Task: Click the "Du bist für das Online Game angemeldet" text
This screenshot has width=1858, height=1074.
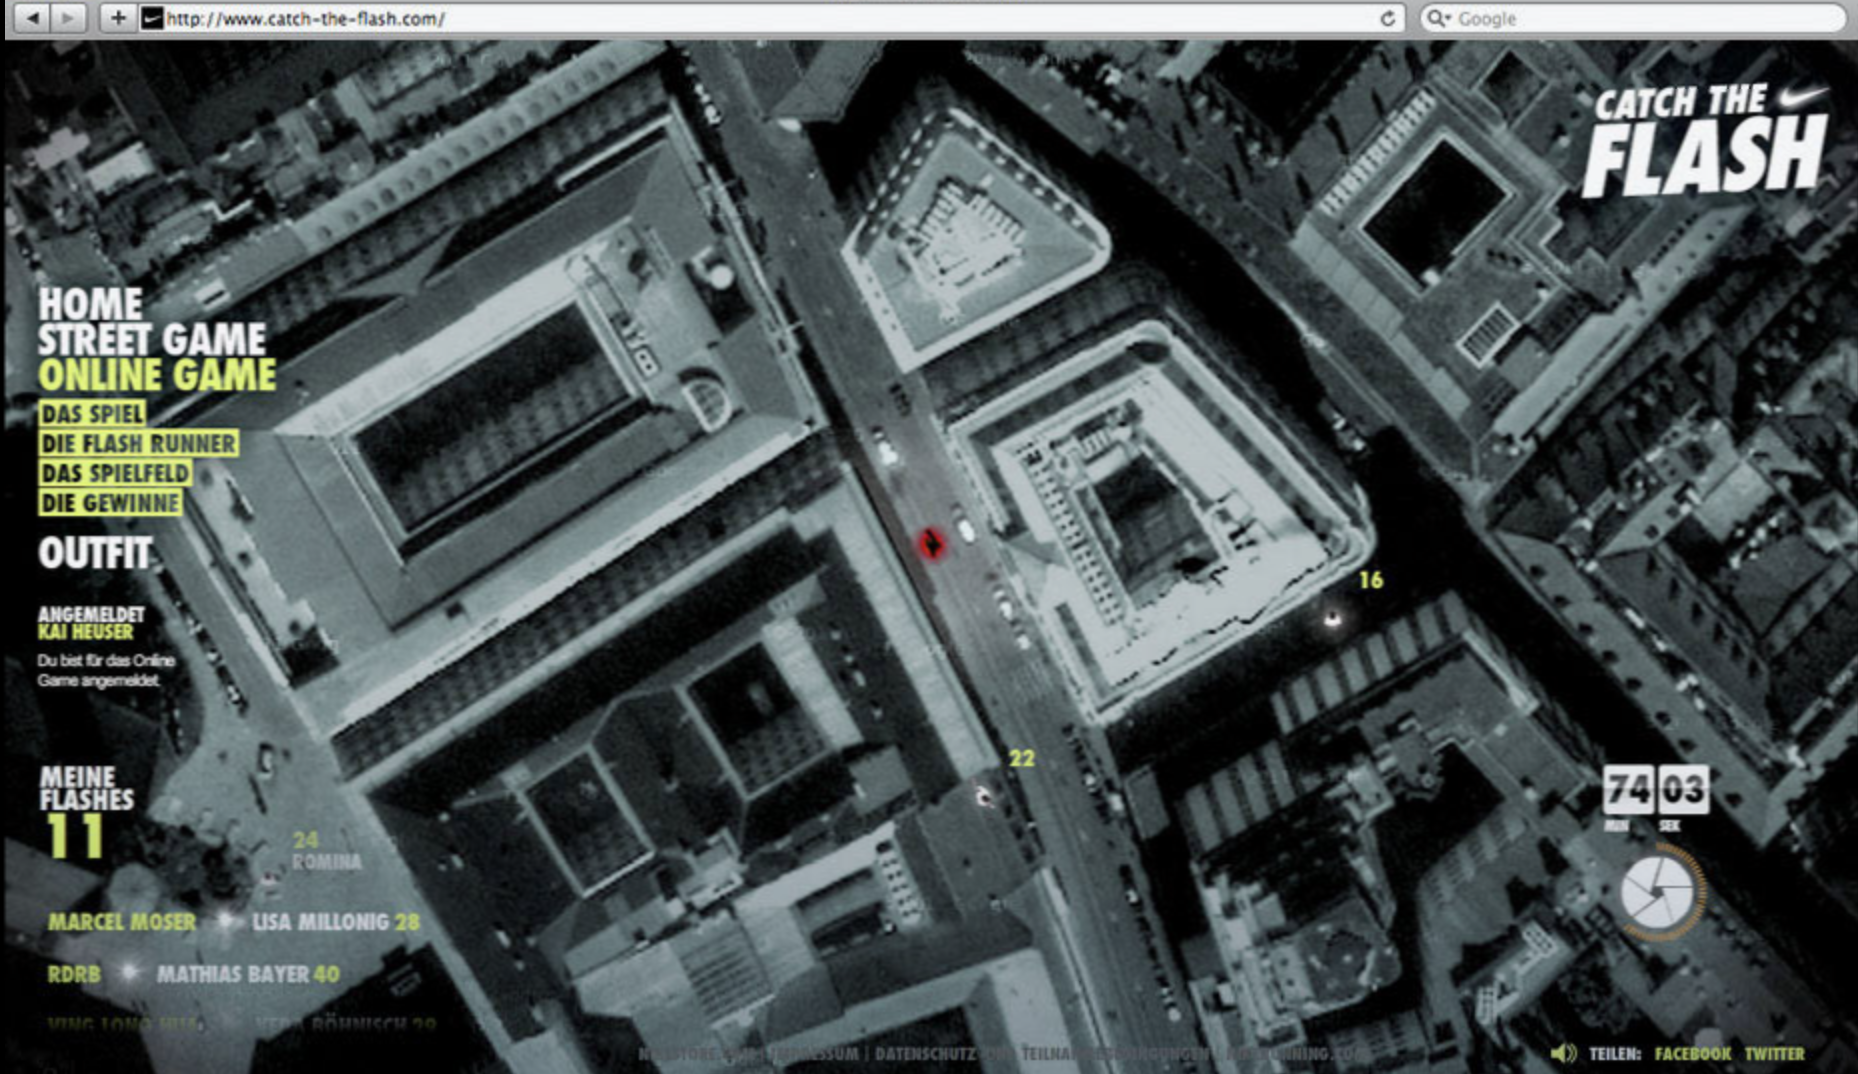Action: [x=106, y=670]
